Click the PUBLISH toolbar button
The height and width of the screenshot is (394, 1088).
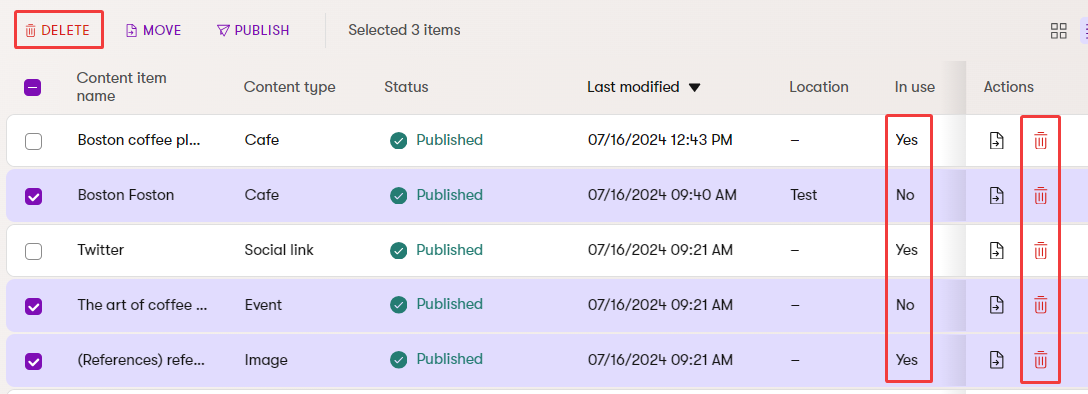point(253,31)
